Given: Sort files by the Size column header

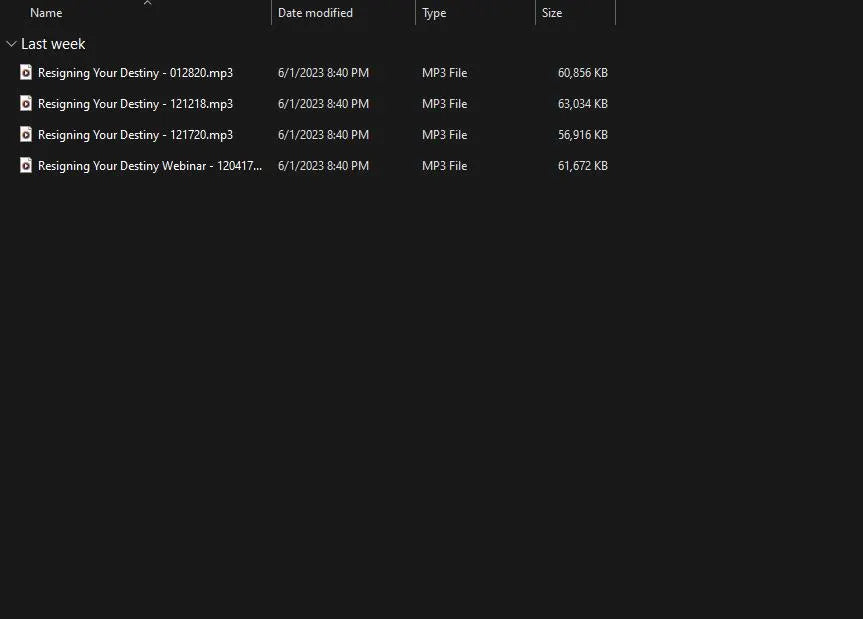Looking at the screenshot, I should click(x=552, y=13).
